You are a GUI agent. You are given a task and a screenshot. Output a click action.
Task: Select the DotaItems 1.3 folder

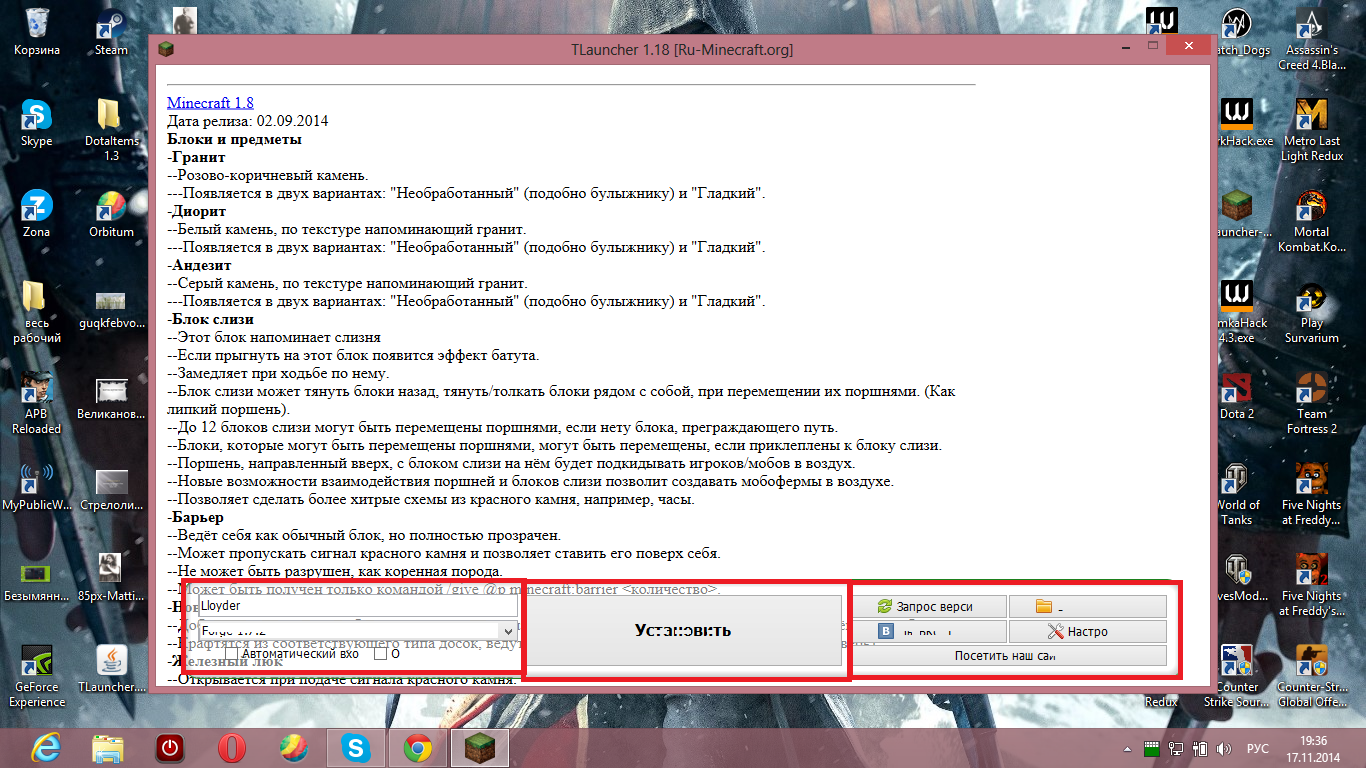tap(111, 130)
